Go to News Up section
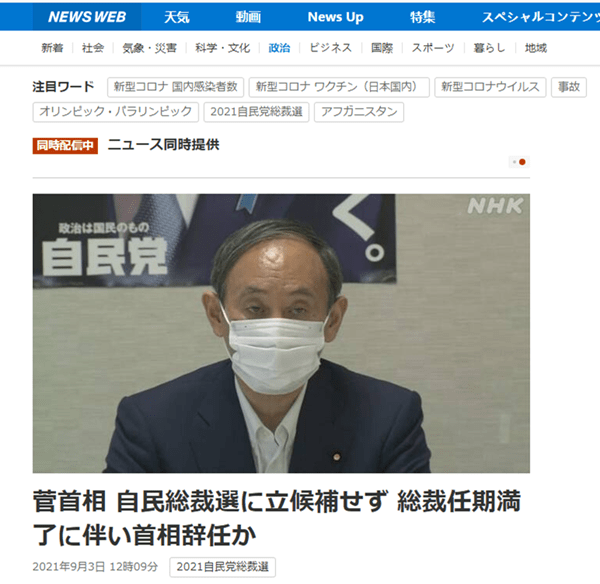The width and height of the screenshot is (600, 584). click(336, 17)
